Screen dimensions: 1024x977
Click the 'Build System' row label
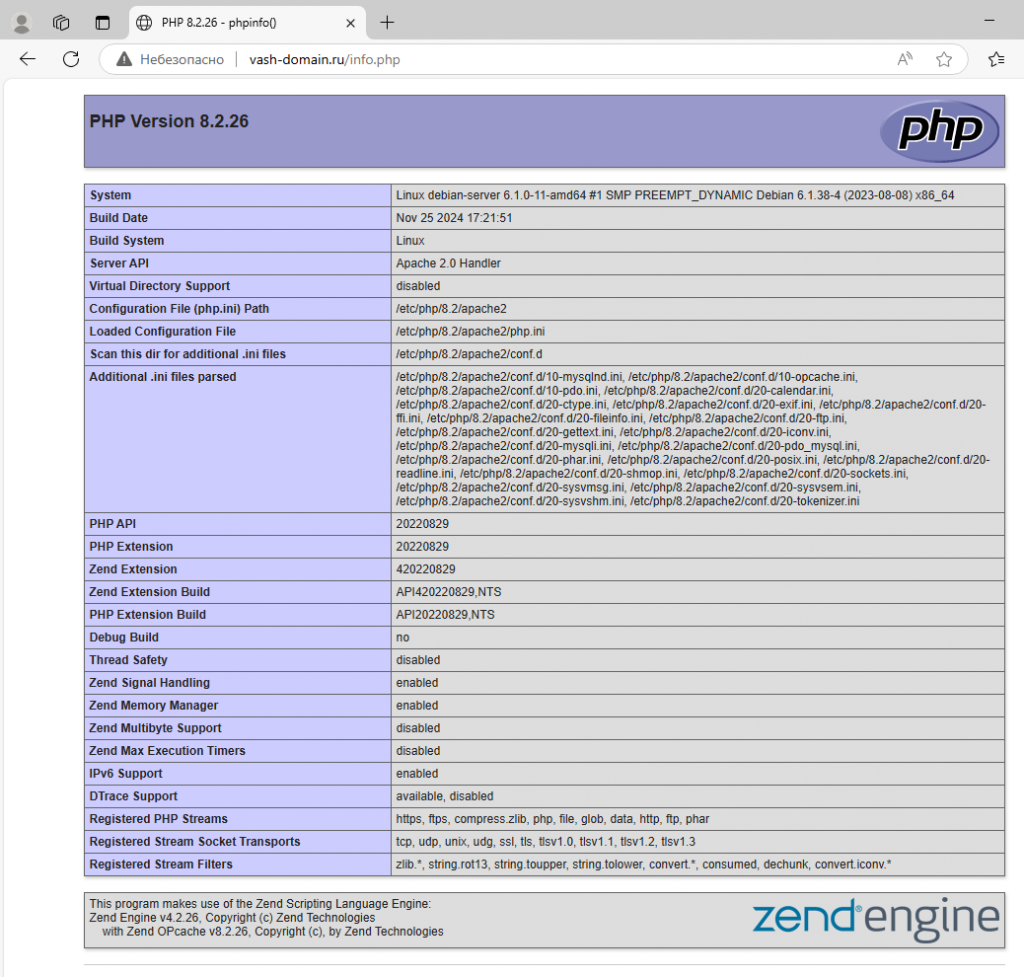pyautogui.click(x=127, y=241)
